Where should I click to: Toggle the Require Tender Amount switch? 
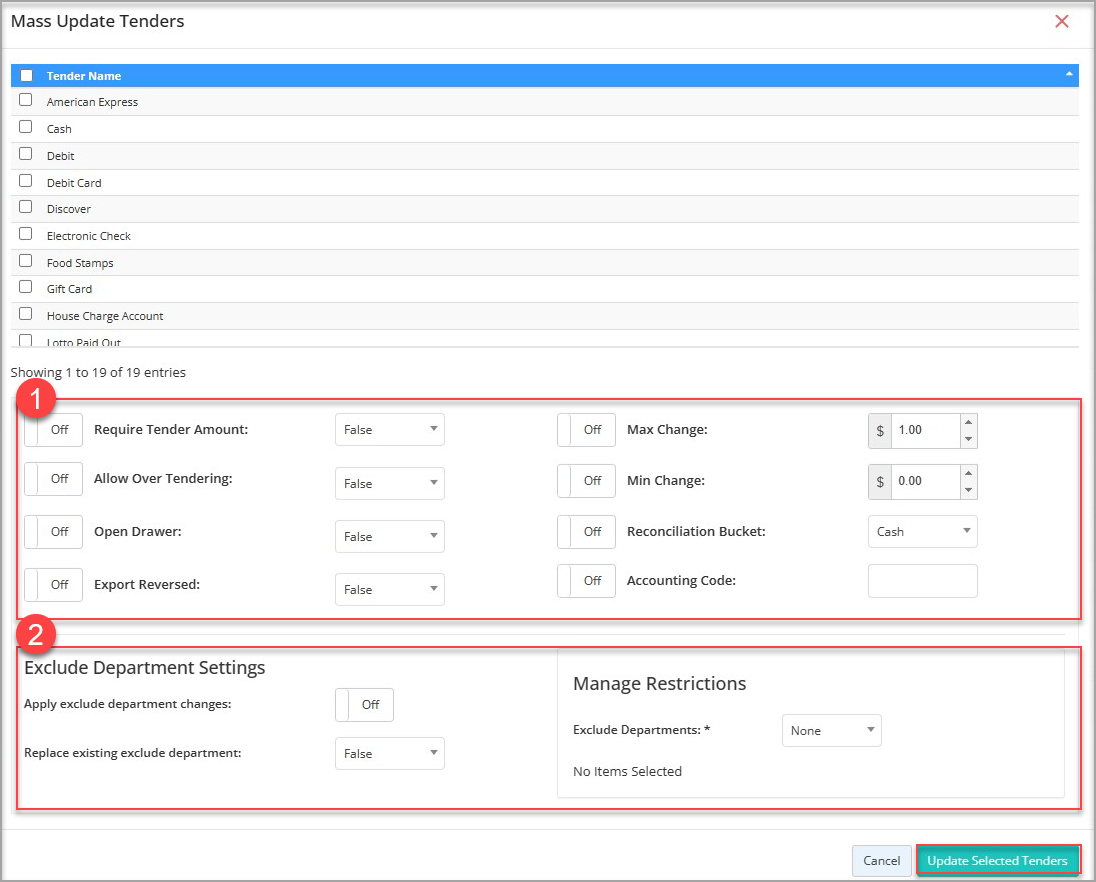[x=53, y=430]
